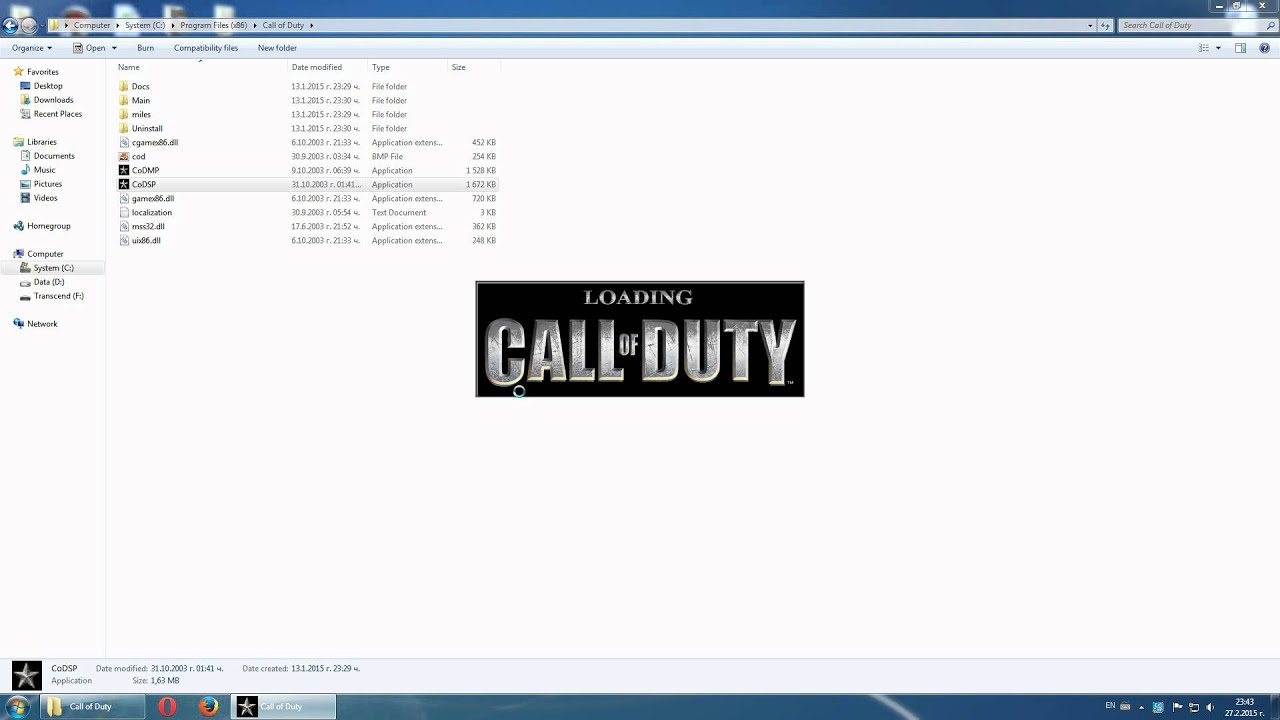Select Downloads under Favorites
1280x720 pixels.
click(x=53, y=100)
